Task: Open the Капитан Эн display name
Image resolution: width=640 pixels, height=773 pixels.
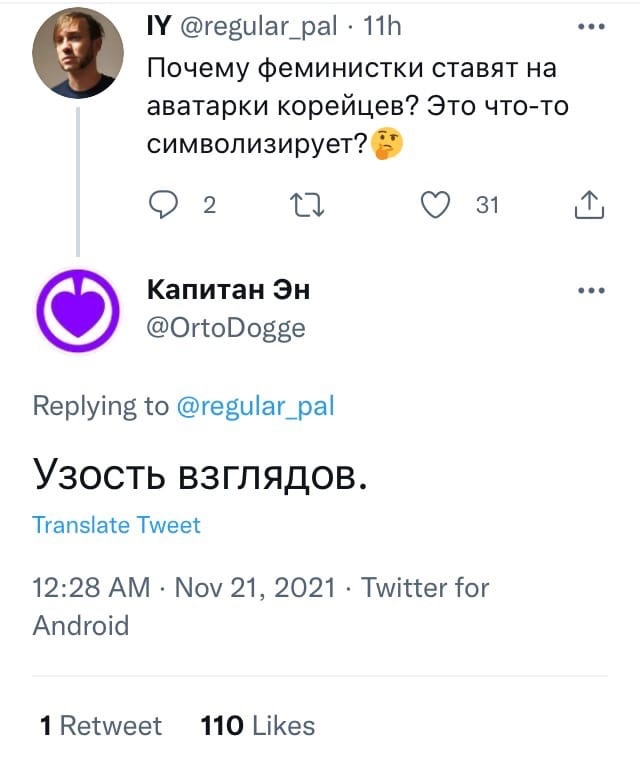Action: (x=228, y=290)
